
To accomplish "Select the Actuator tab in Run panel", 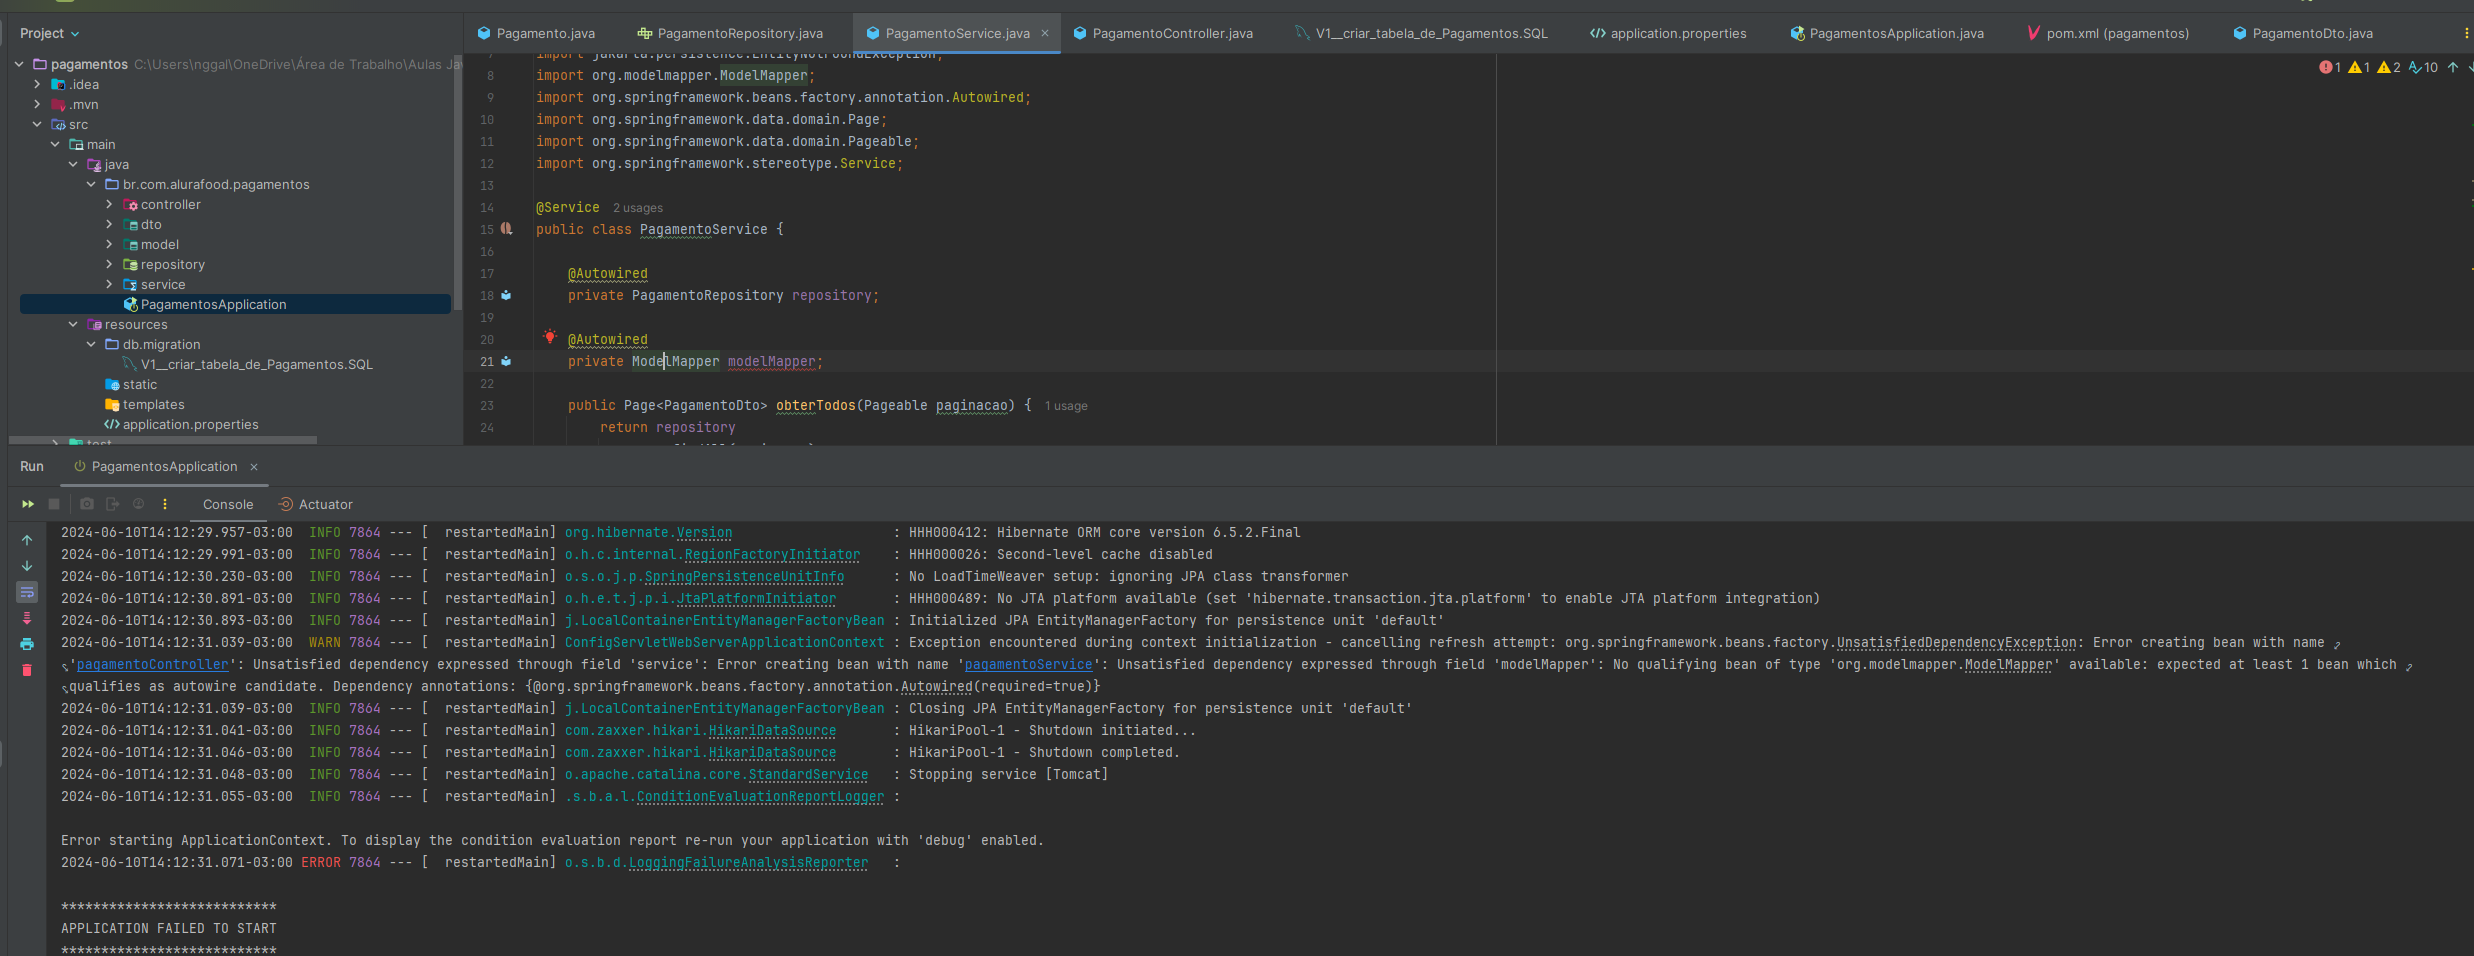I will [x=315, y=505].
